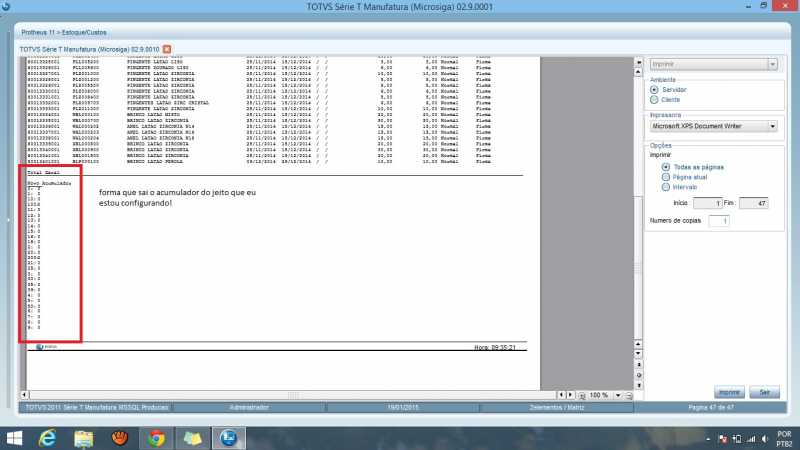This screenshot has width=800, height=450.
Task: Click the horizontal scrollbar track
Action: click(293, 395)
